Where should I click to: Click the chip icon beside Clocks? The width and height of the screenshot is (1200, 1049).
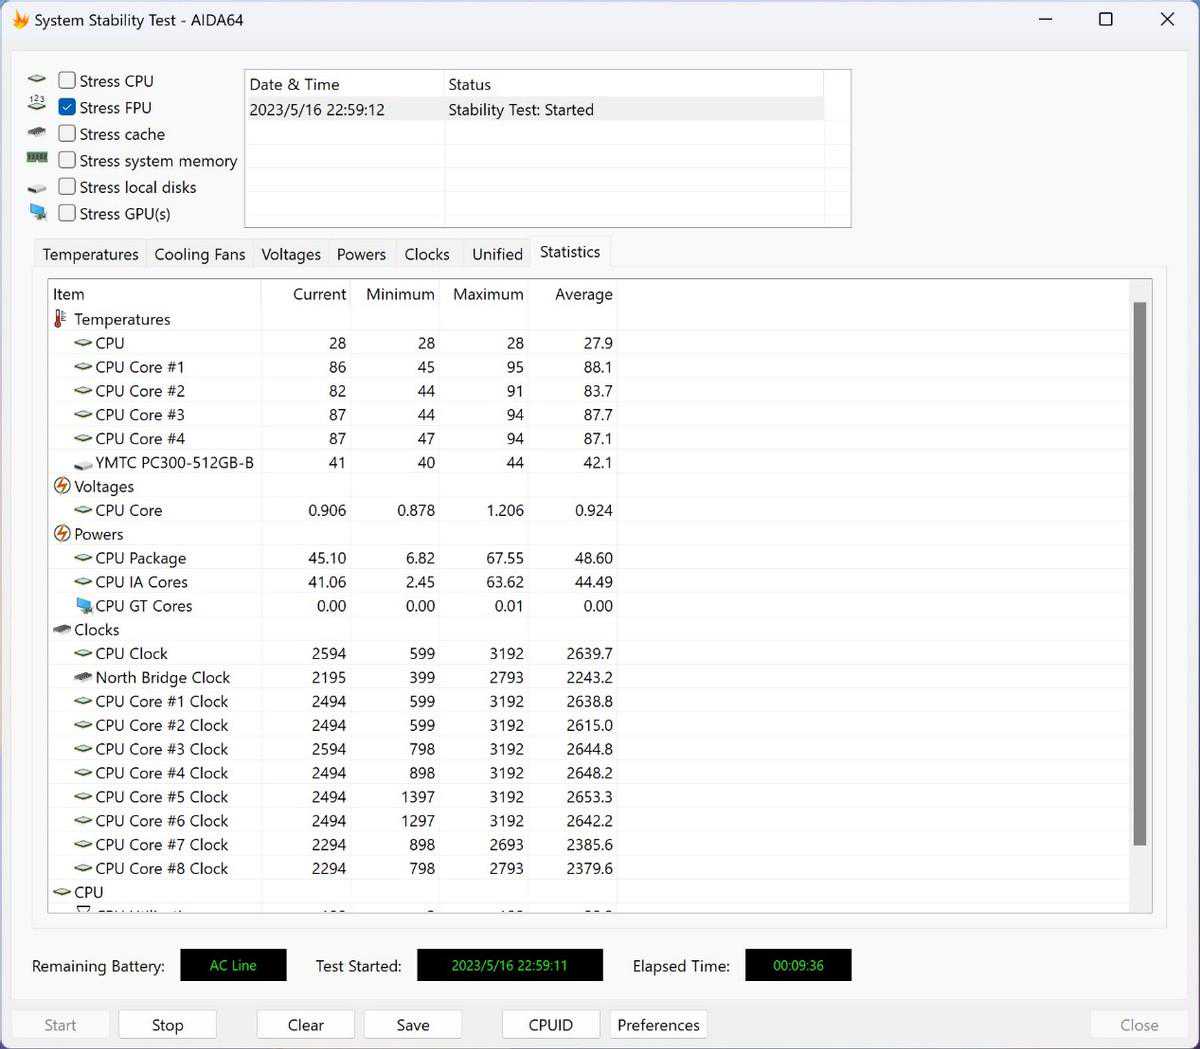(x=62, y=630)
